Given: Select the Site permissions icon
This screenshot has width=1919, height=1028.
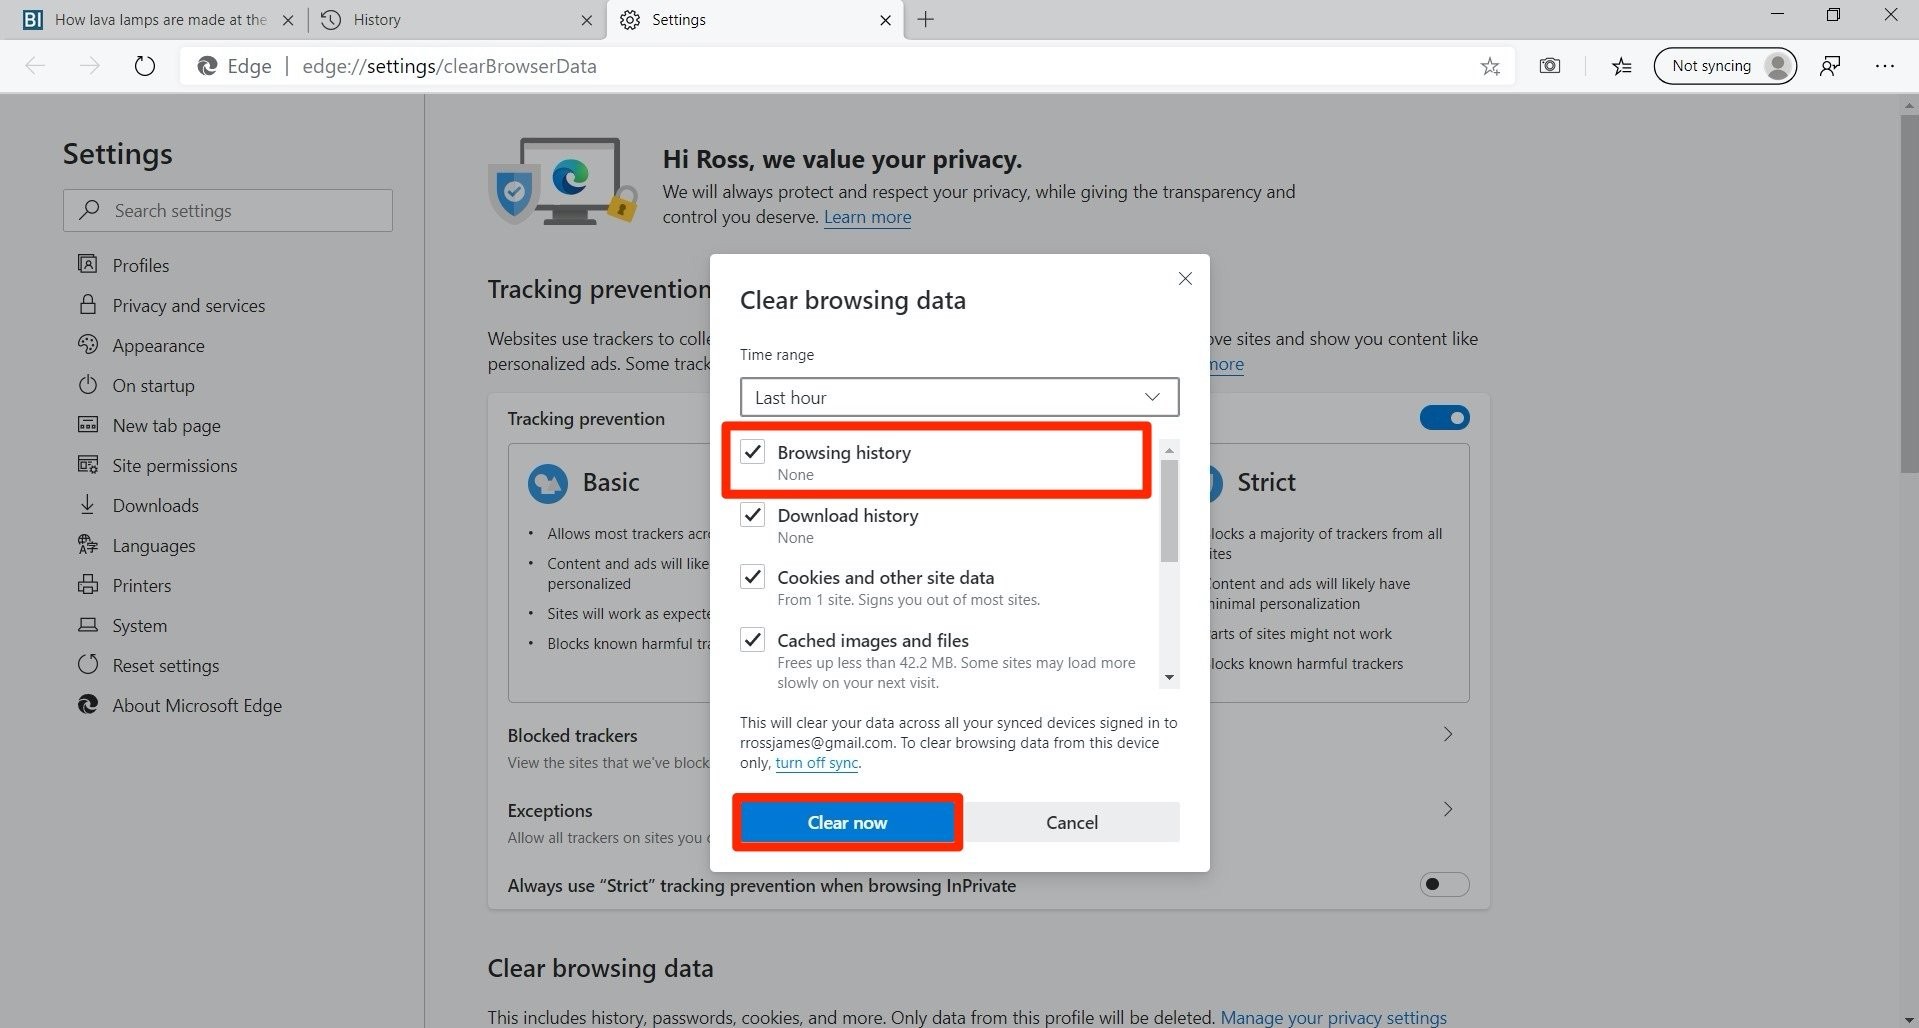Looking at the screenshot, I should tap(88, 465).
